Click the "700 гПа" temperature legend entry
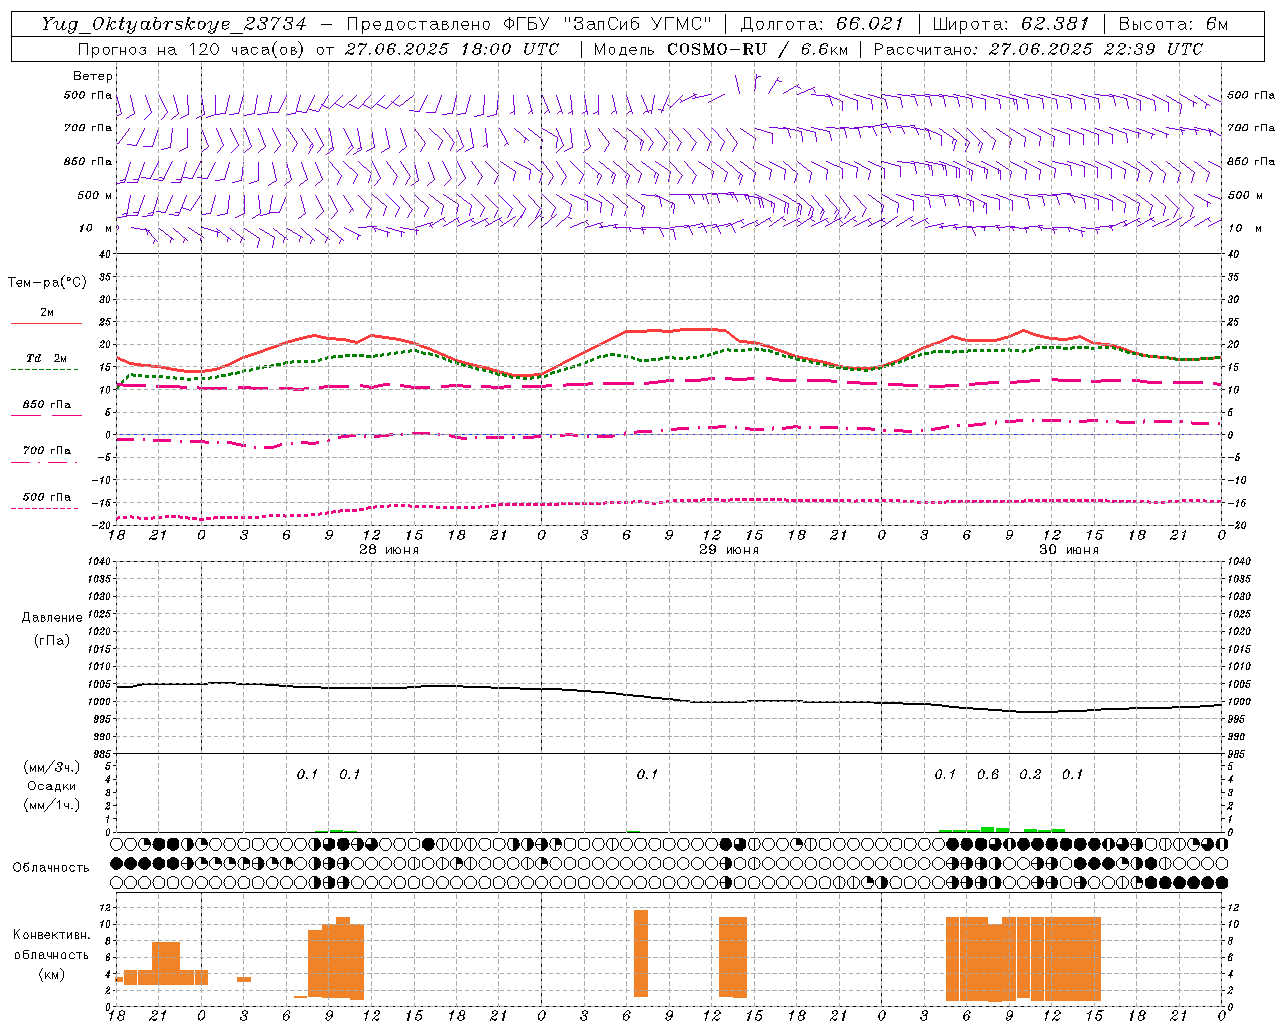 coord(47,450)
